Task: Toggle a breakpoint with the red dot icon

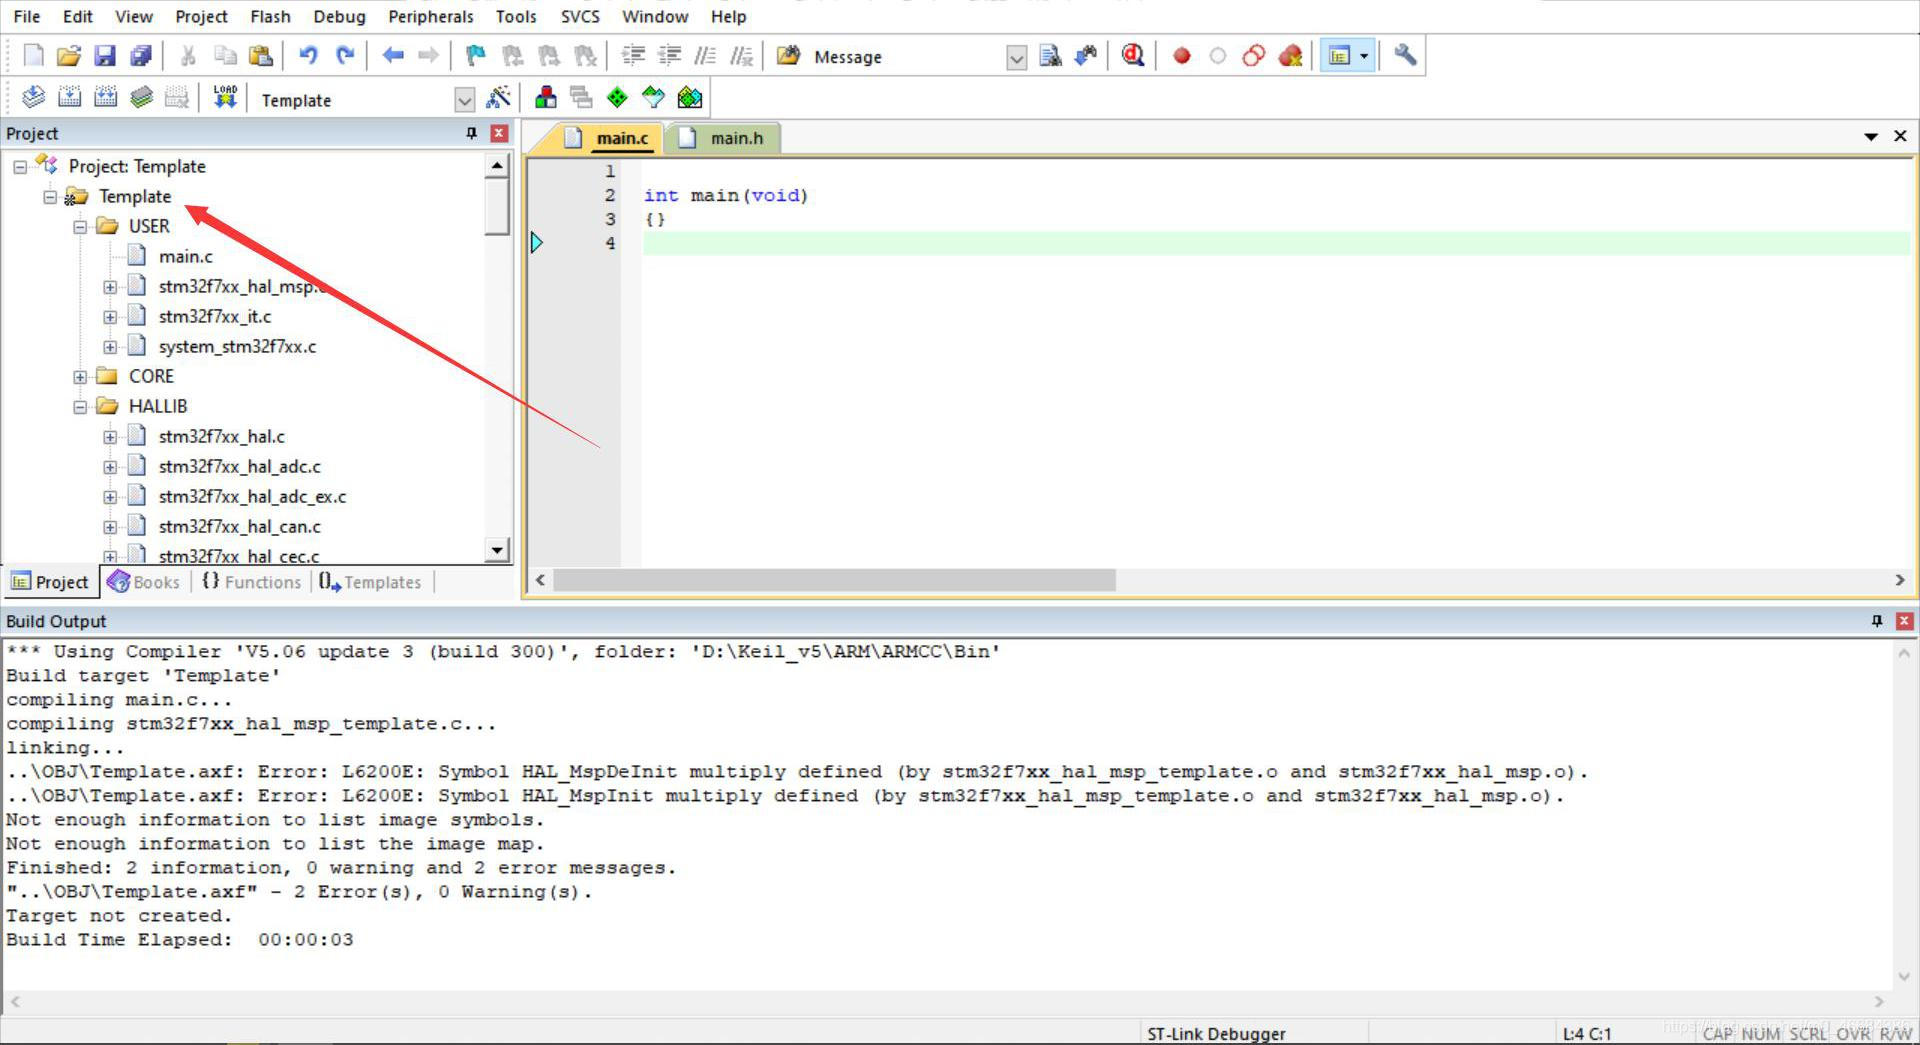Action: 1181,55
